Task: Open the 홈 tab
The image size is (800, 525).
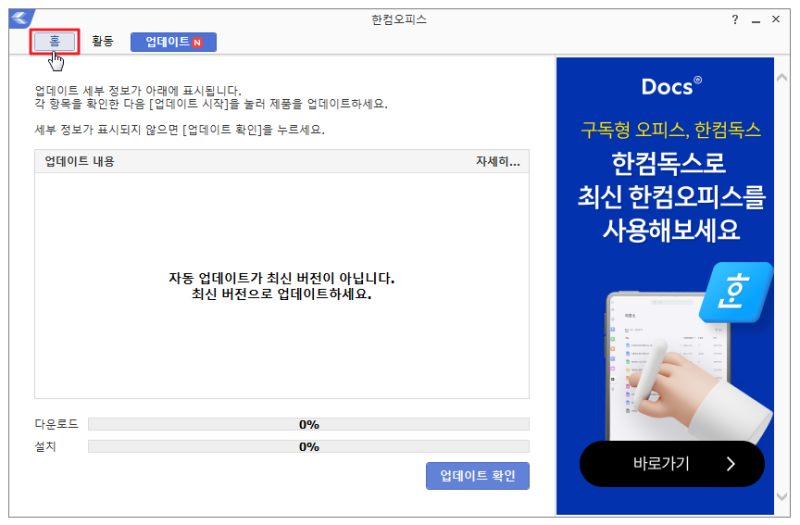Action: pyautogui.click(x=55, y=41)
